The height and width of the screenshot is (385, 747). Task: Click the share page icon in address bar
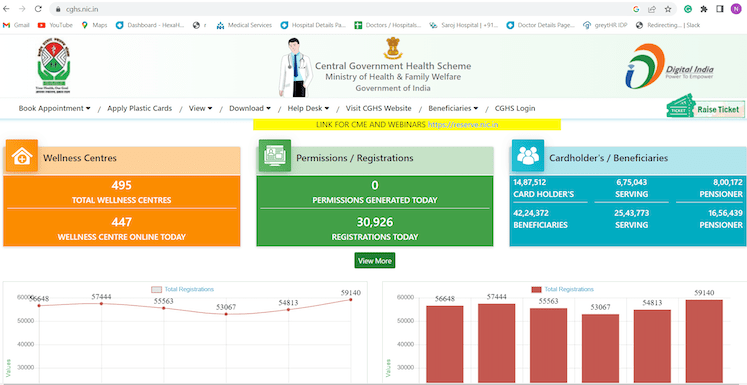click(652, 9)
